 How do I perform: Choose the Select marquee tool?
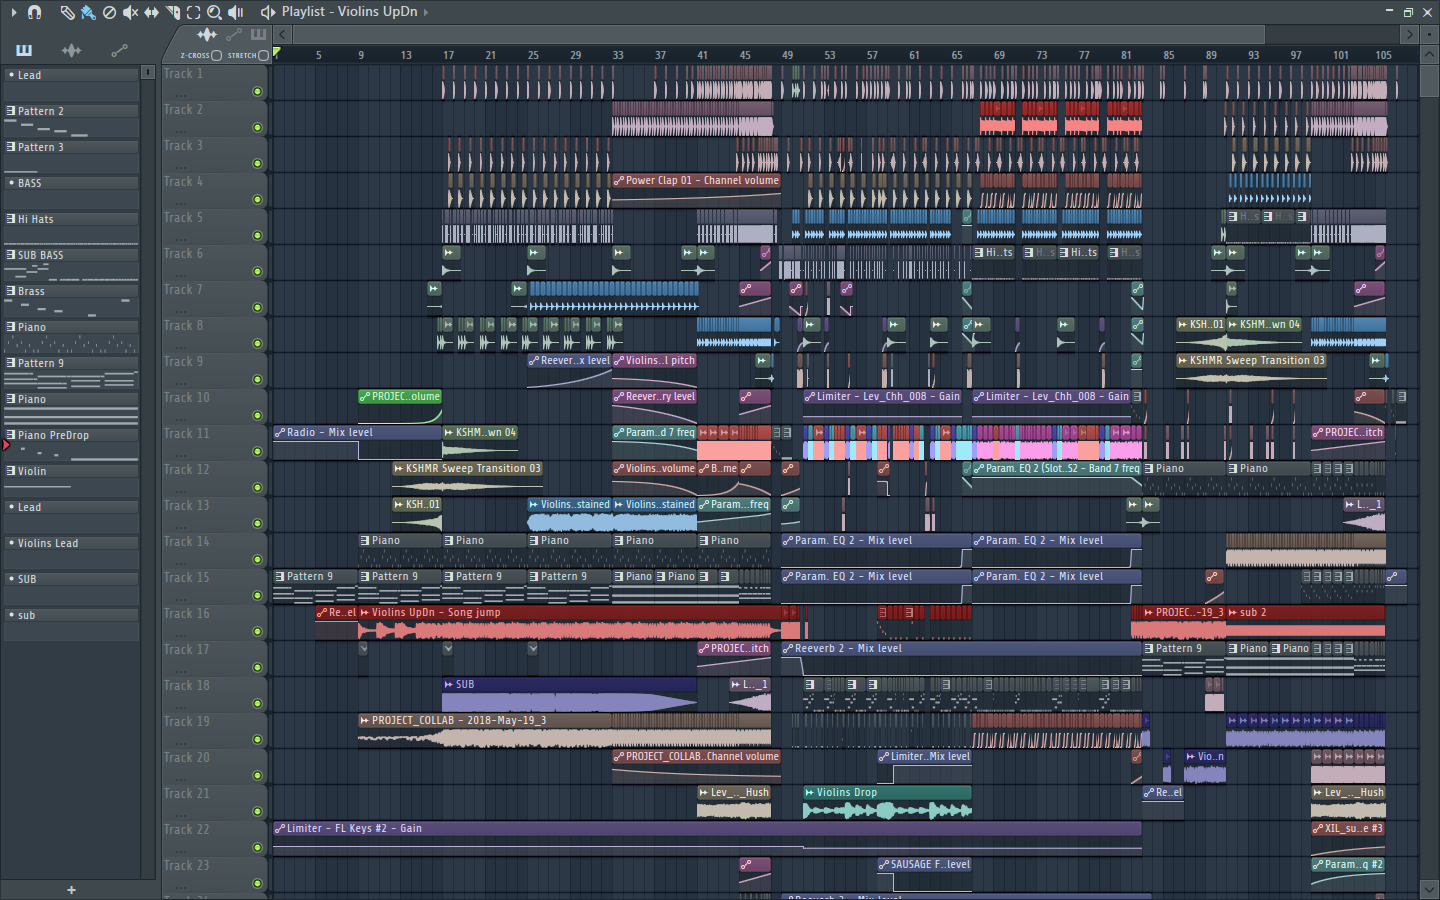tap(193, 12)
